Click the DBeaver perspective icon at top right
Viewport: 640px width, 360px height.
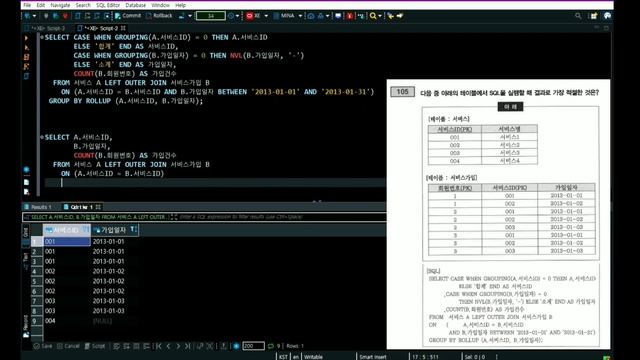[607, 16]
